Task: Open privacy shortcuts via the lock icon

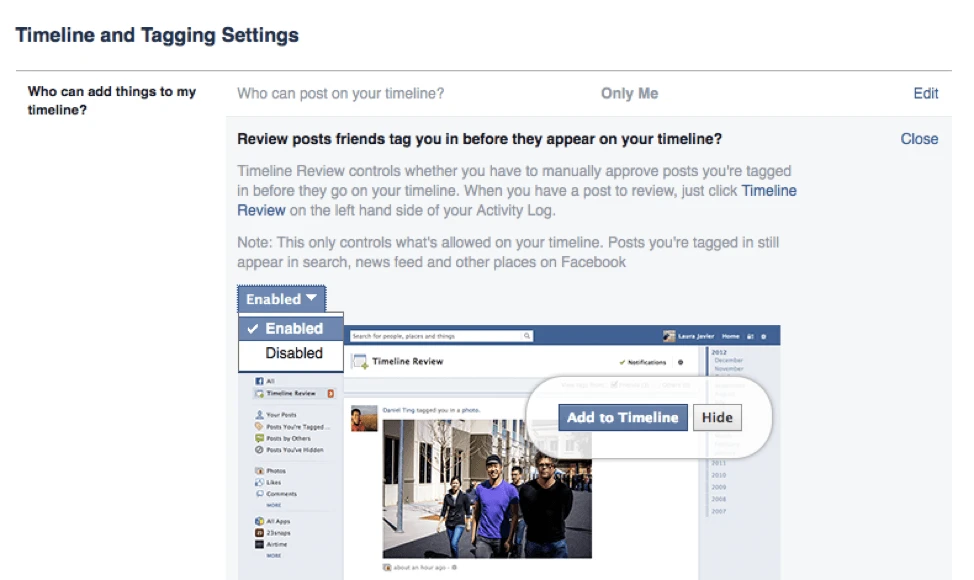Action: tap(751, 337)
